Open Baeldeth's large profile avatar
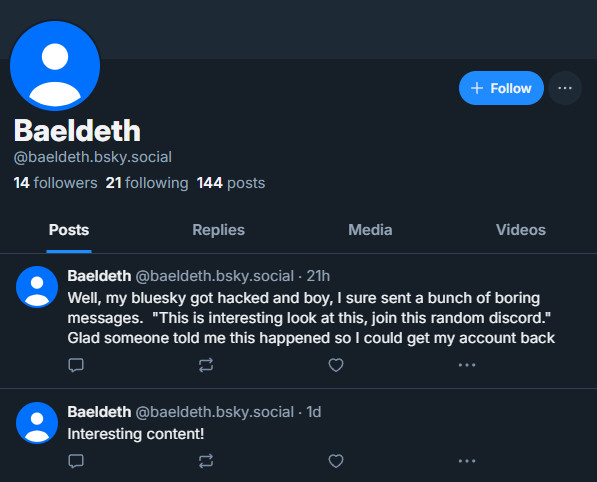The image size is (597, 482). pos(55,66)
